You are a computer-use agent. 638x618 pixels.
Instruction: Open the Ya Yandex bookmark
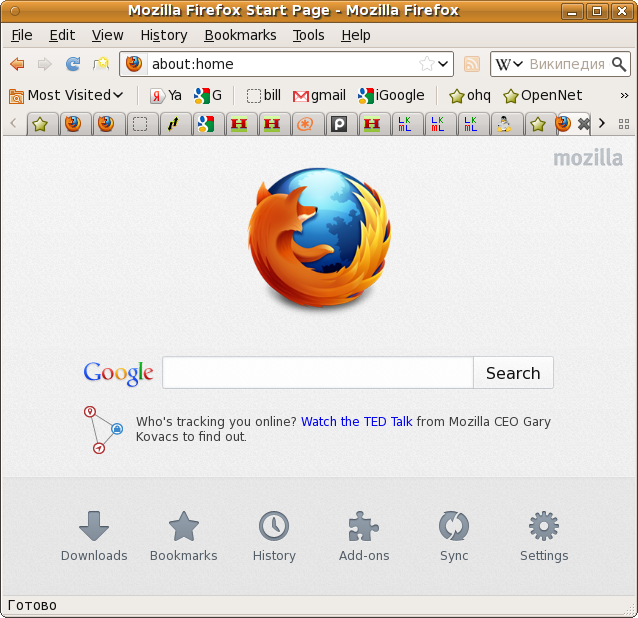click(166, 96)
